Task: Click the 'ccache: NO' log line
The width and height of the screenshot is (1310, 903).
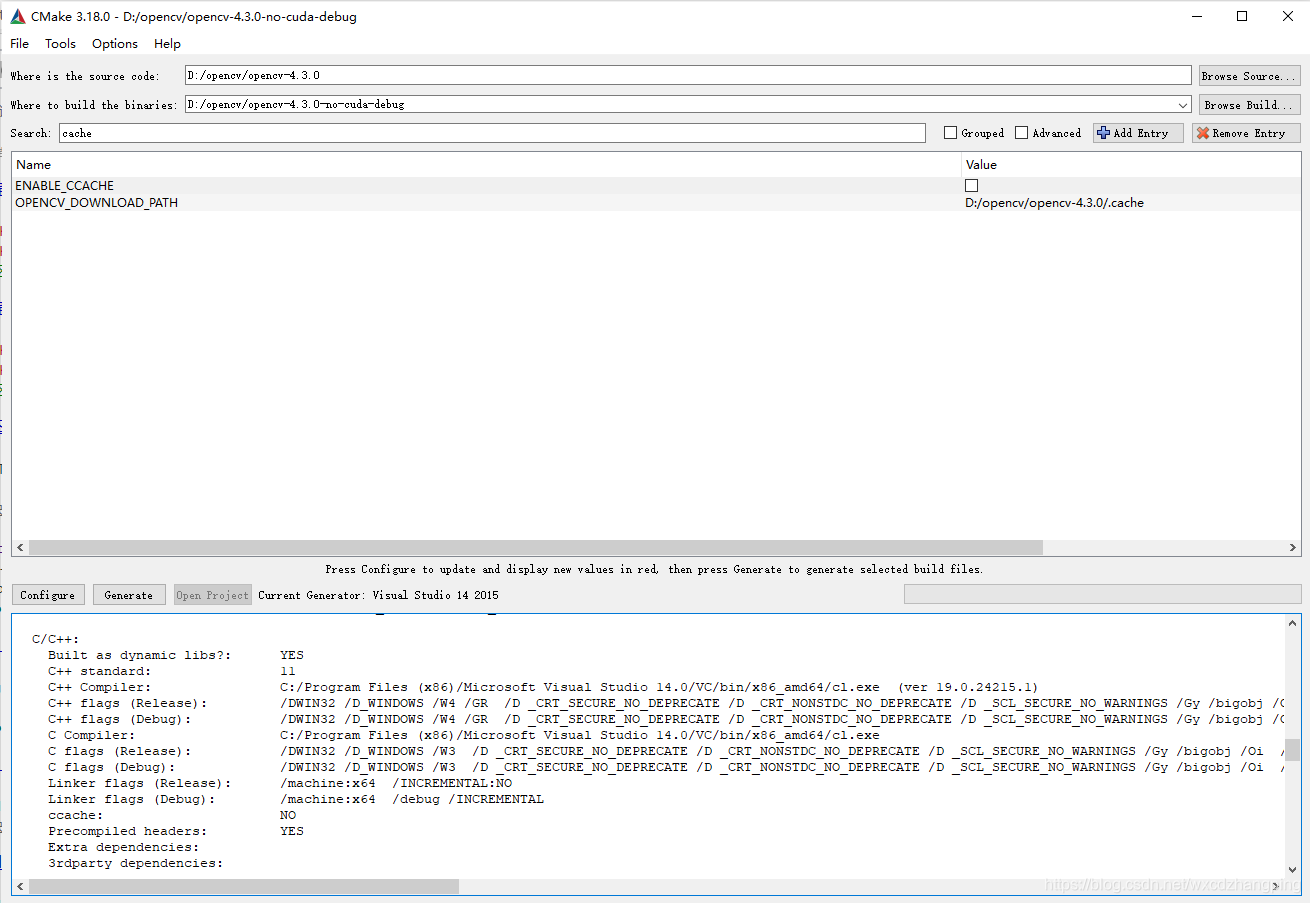Action: [x=172, y=815]
